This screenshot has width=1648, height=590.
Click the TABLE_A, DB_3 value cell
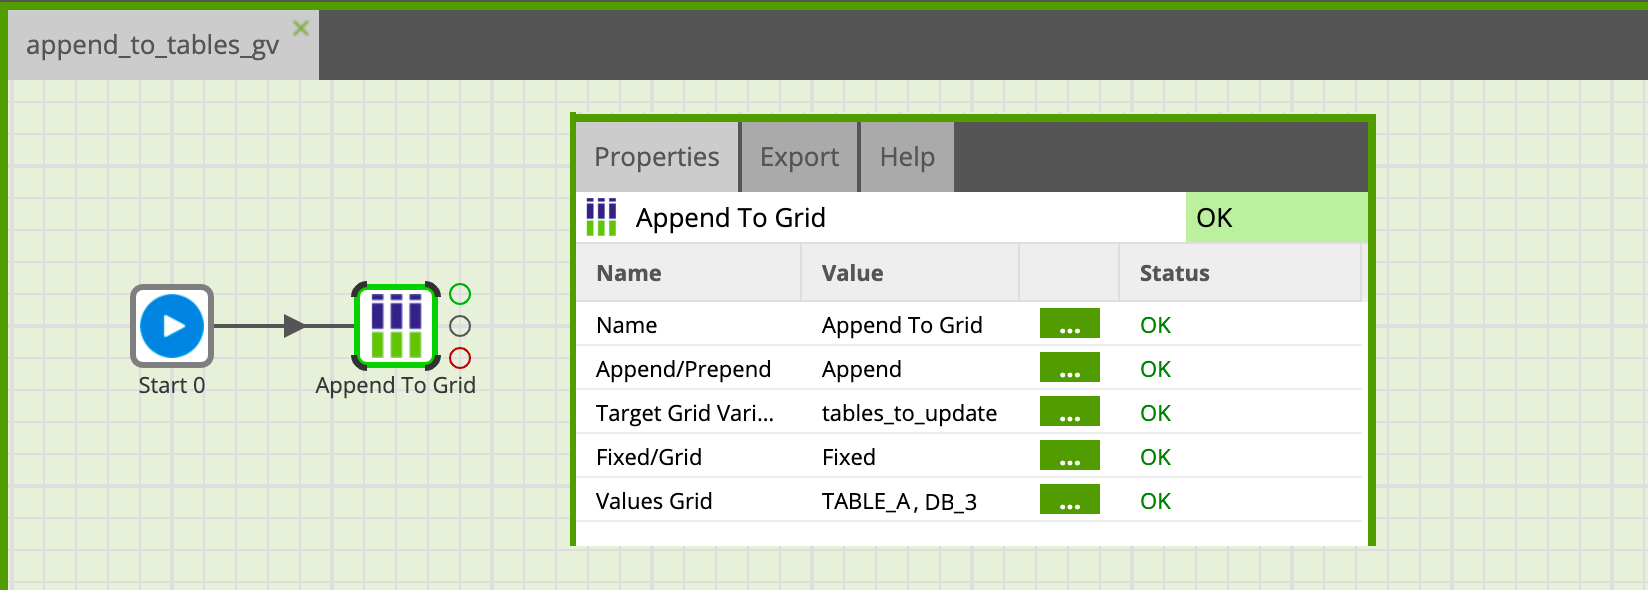[x=899, y=501]
